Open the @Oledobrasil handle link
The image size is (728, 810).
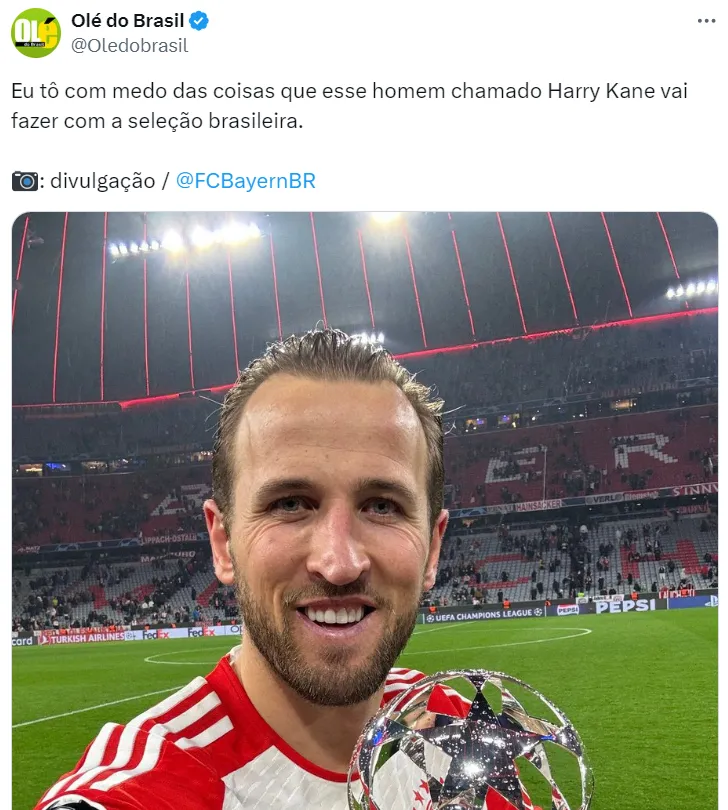(x=129, y=45)
